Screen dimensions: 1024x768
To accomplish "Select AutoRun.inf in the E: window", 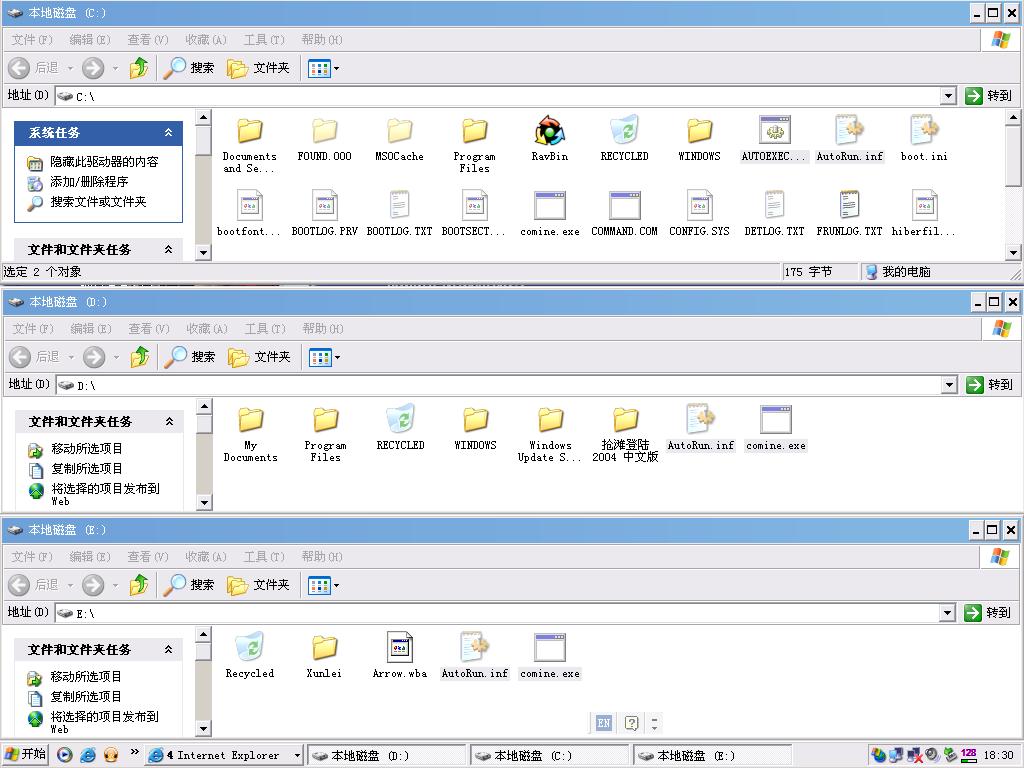I will pyautogui.click(x=475, y=648).
